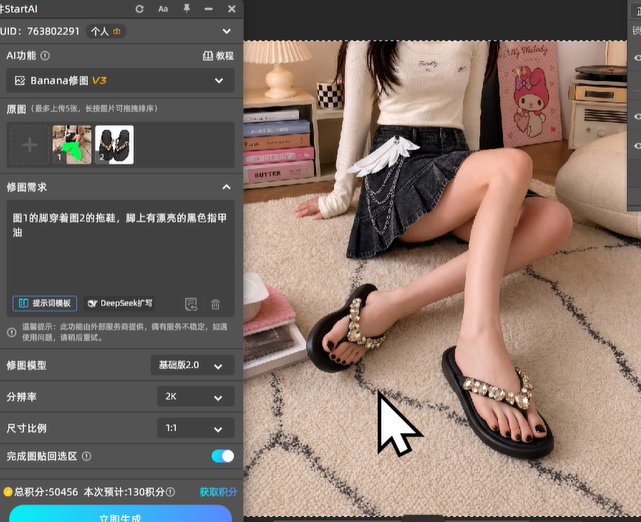This screenshot has width=641, height=522.
Task: Click the plus box to add source image
Action: point(29,145)
